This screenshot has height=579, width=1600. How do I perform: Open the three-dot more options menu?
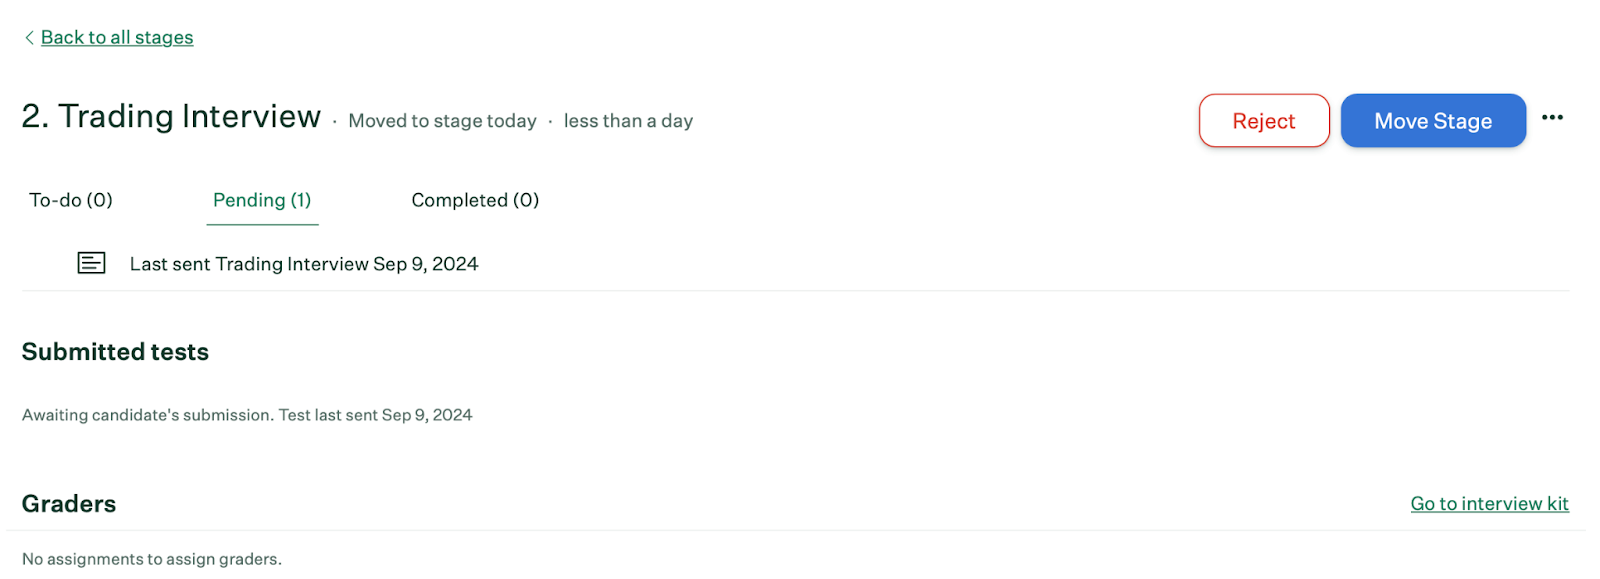tap(1552, 118)
